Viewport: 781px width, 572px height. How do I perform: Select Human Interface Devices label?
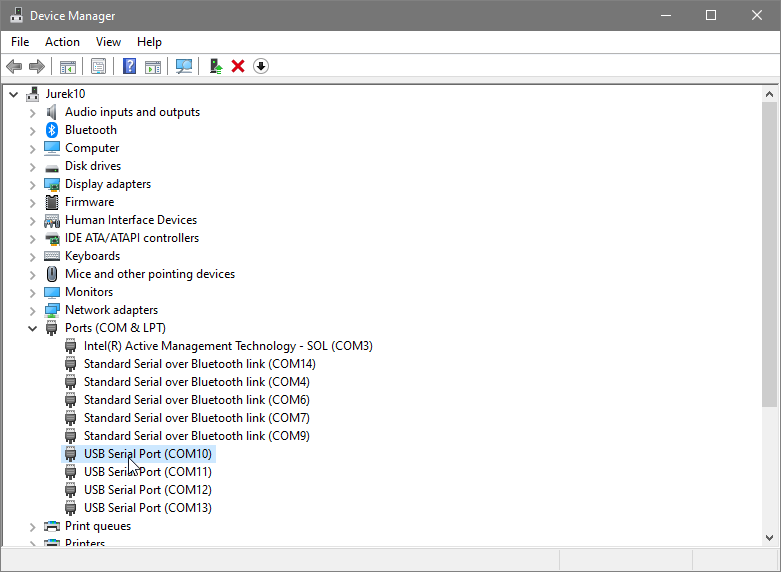pos(131,220)
